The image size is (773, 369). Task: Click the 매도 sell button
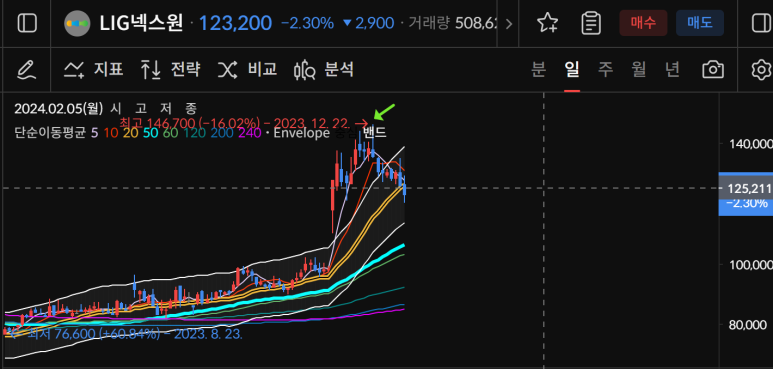click(700, 23)
